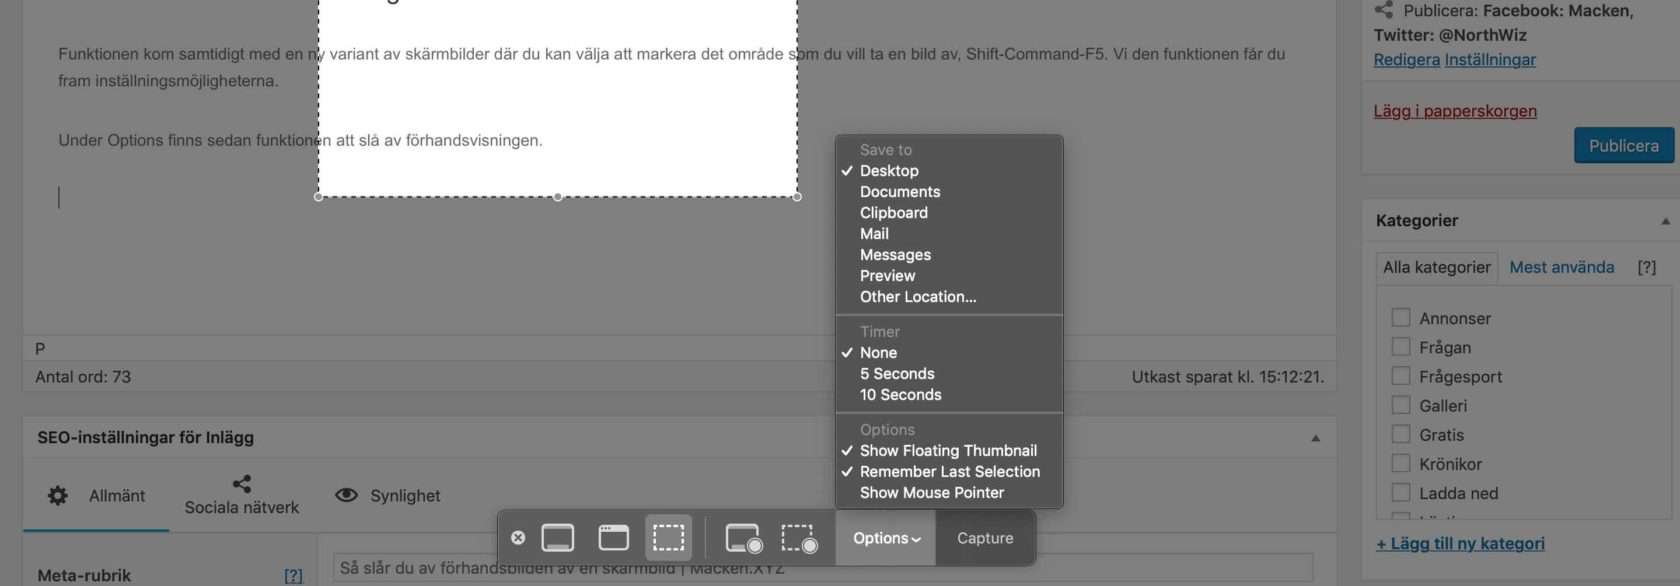Set timer to 5 Seconds

click(x=897, y=374)
